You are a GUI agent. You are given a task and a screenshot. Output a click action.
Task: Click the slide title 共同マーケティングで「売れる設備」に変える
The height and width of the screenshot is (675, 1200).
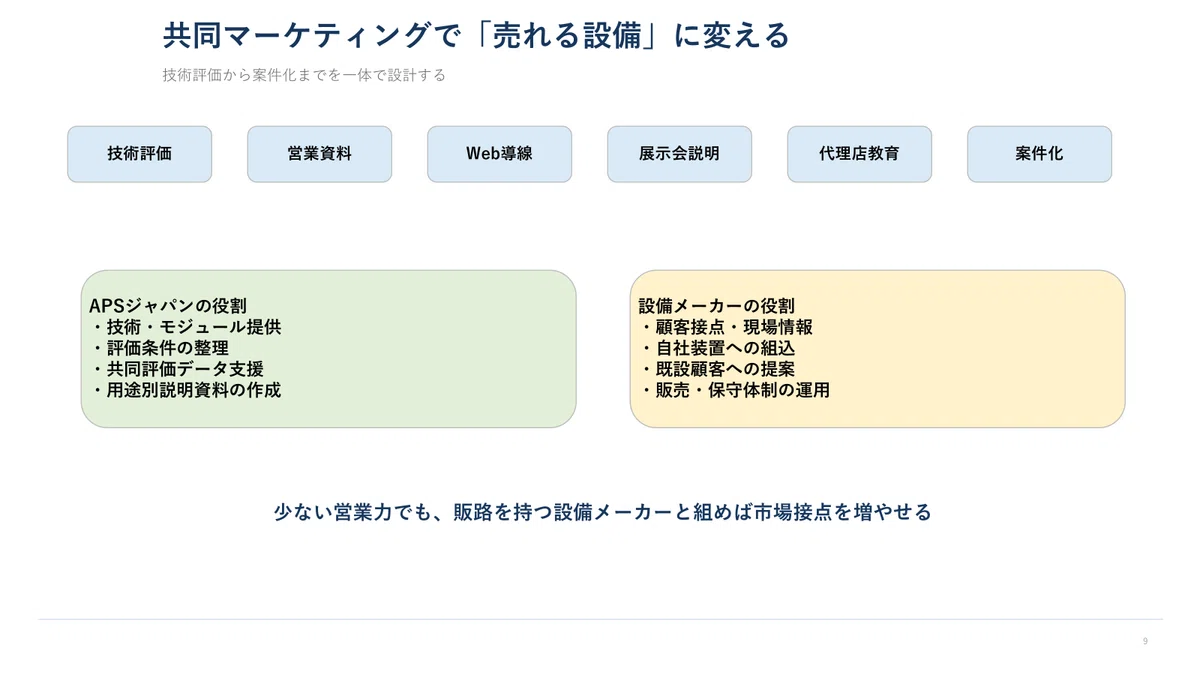476,36
